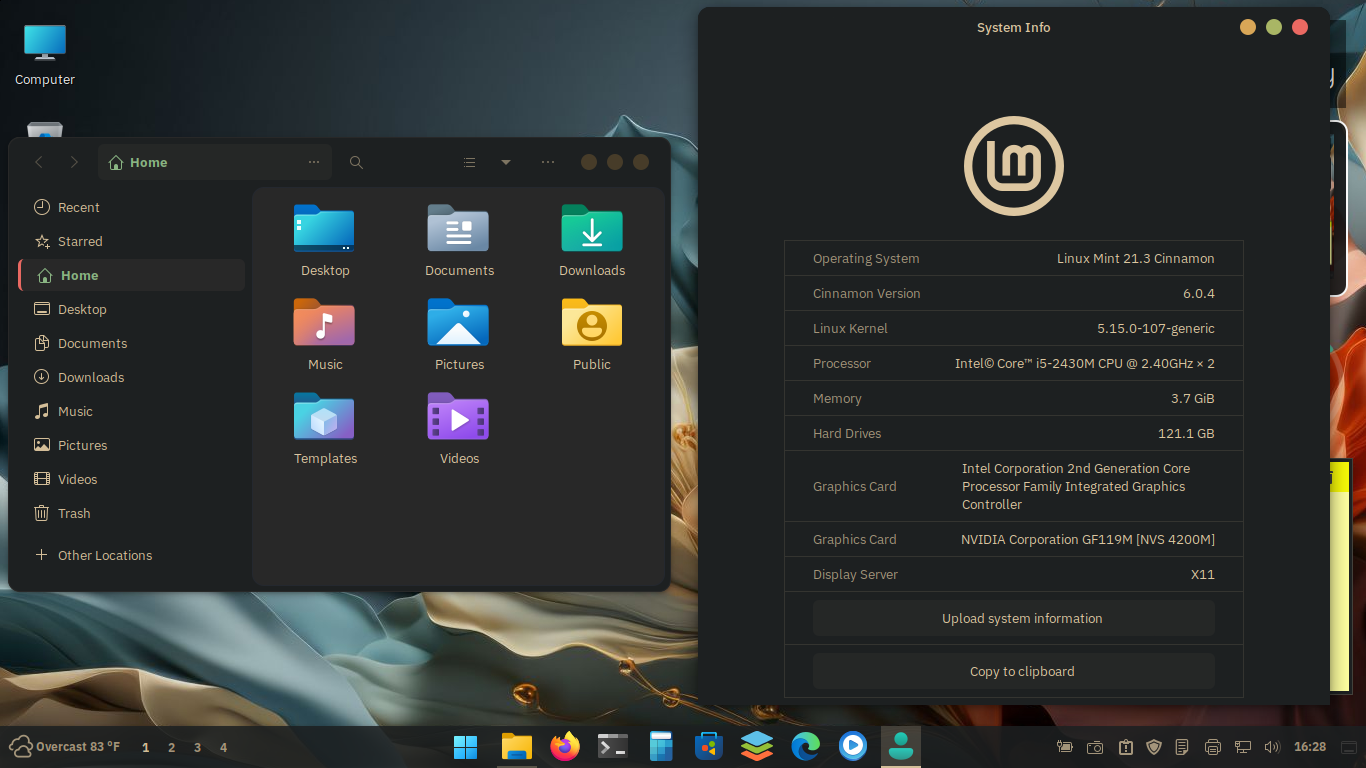Open Desktop from the sidebar

coord(132,310)
